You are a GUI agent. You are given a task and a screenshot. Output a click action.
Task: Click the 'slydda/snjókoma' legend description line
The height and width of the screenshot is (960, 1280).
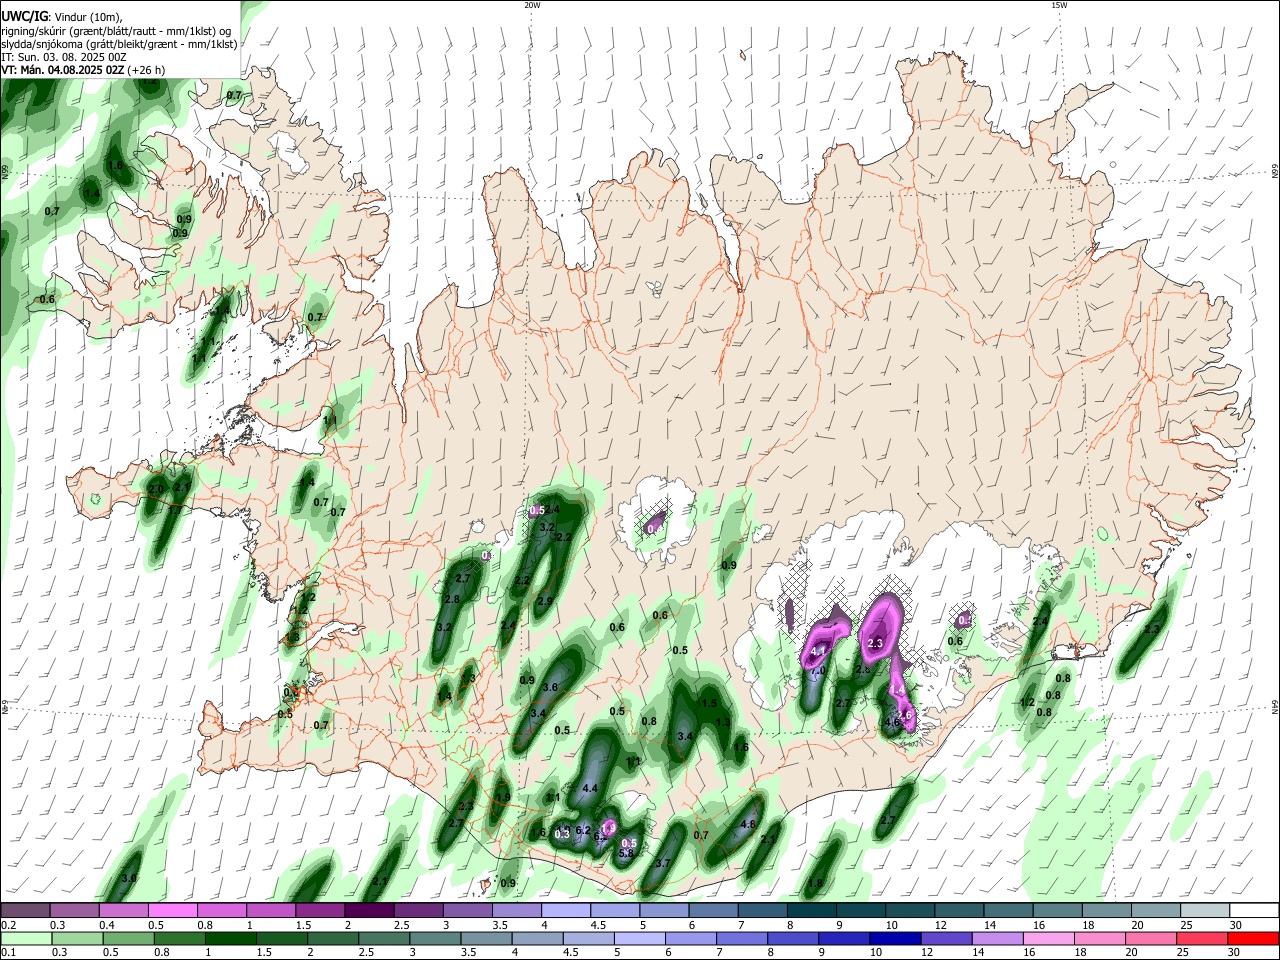[x=119, y=44]
